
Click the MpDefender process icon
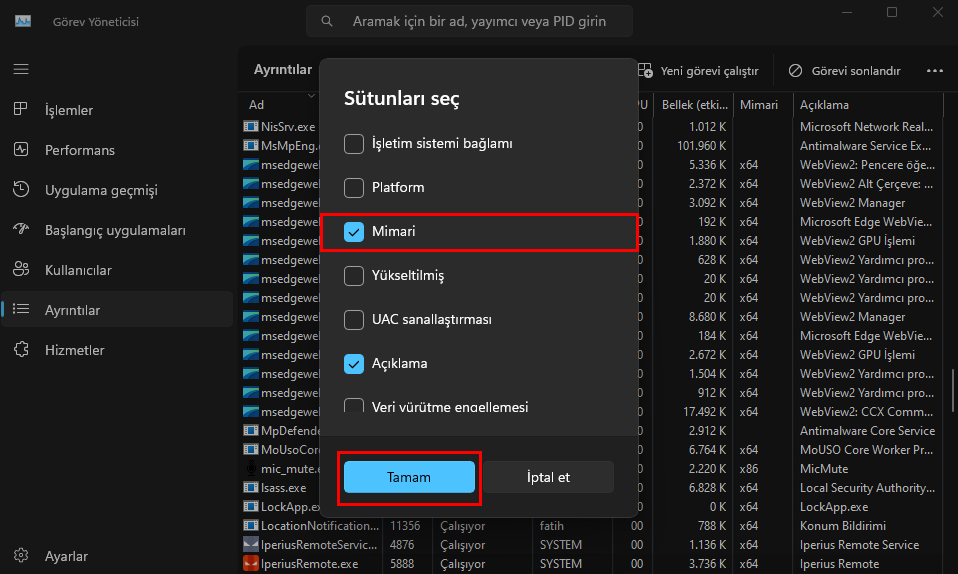point(250,430)
